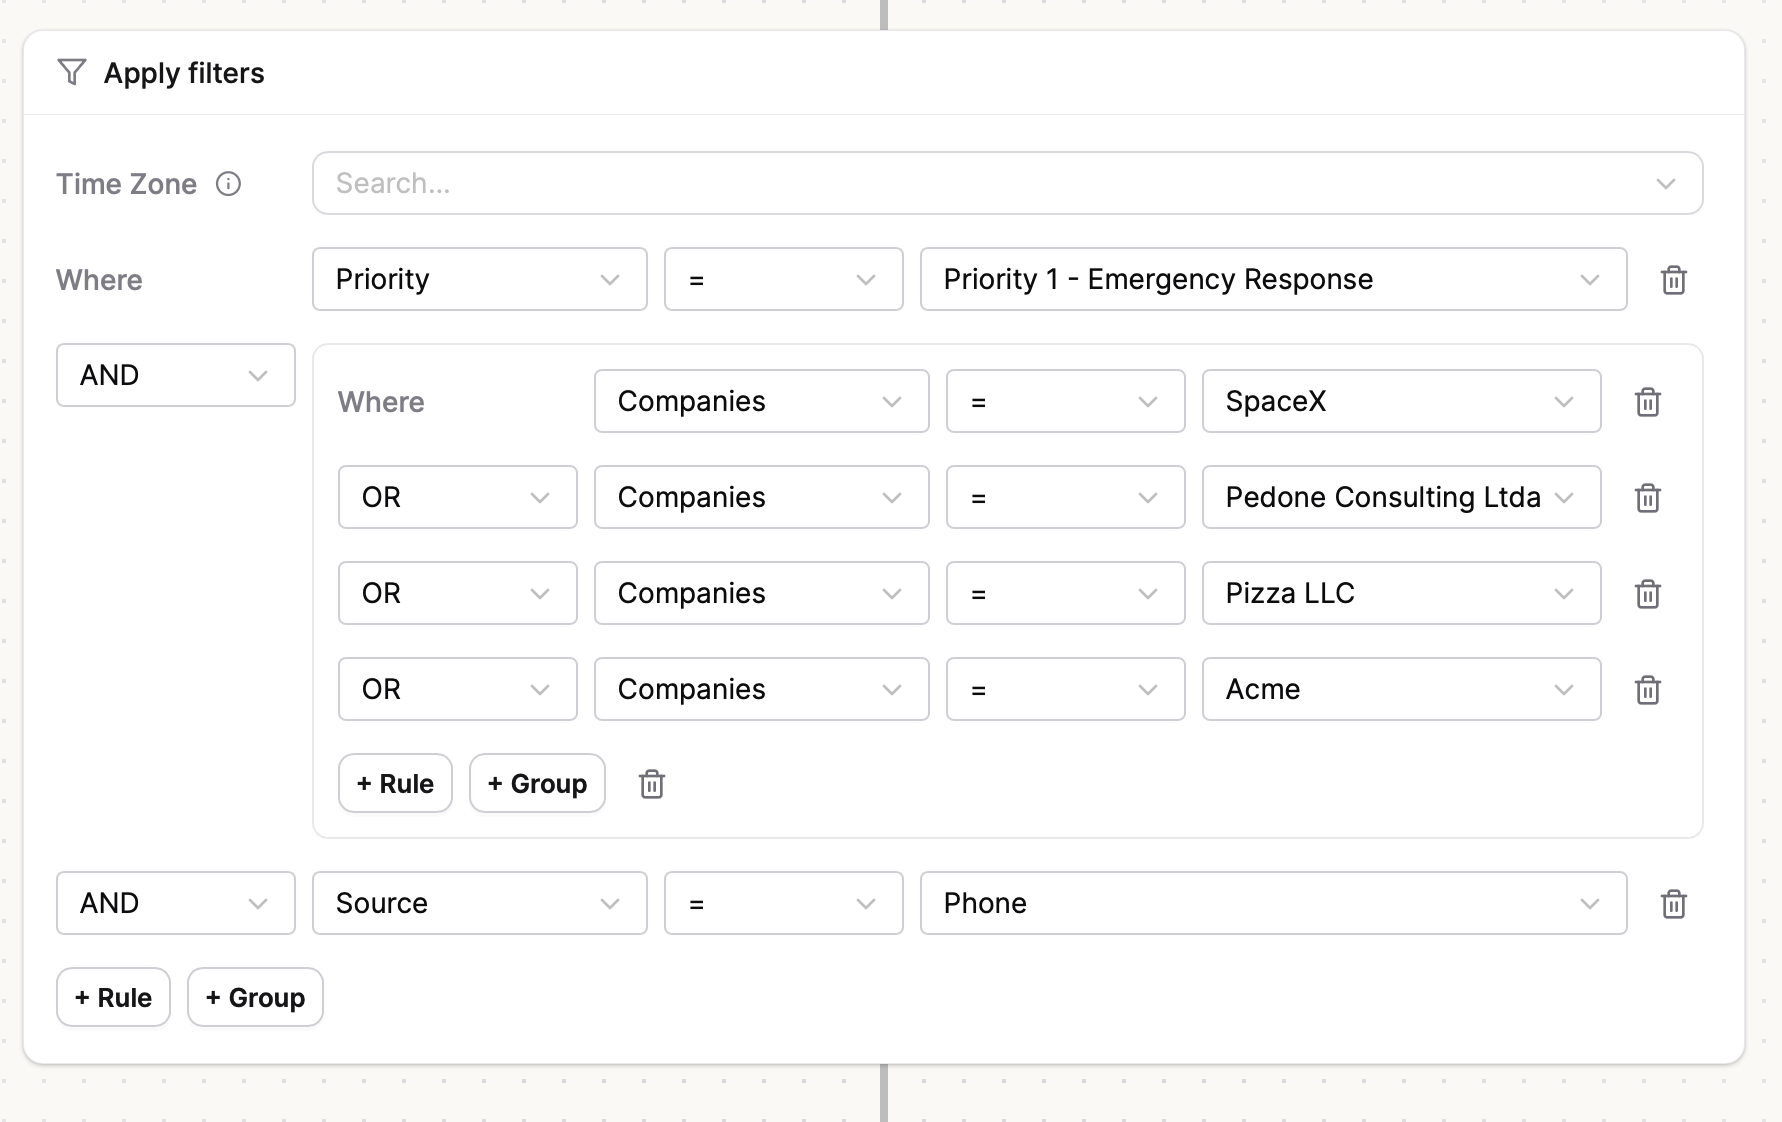The width and height of the screenshot is (1782, 1122).
Task: Remove the SpaceX company rule
Action: click(x=1648, y=402)
